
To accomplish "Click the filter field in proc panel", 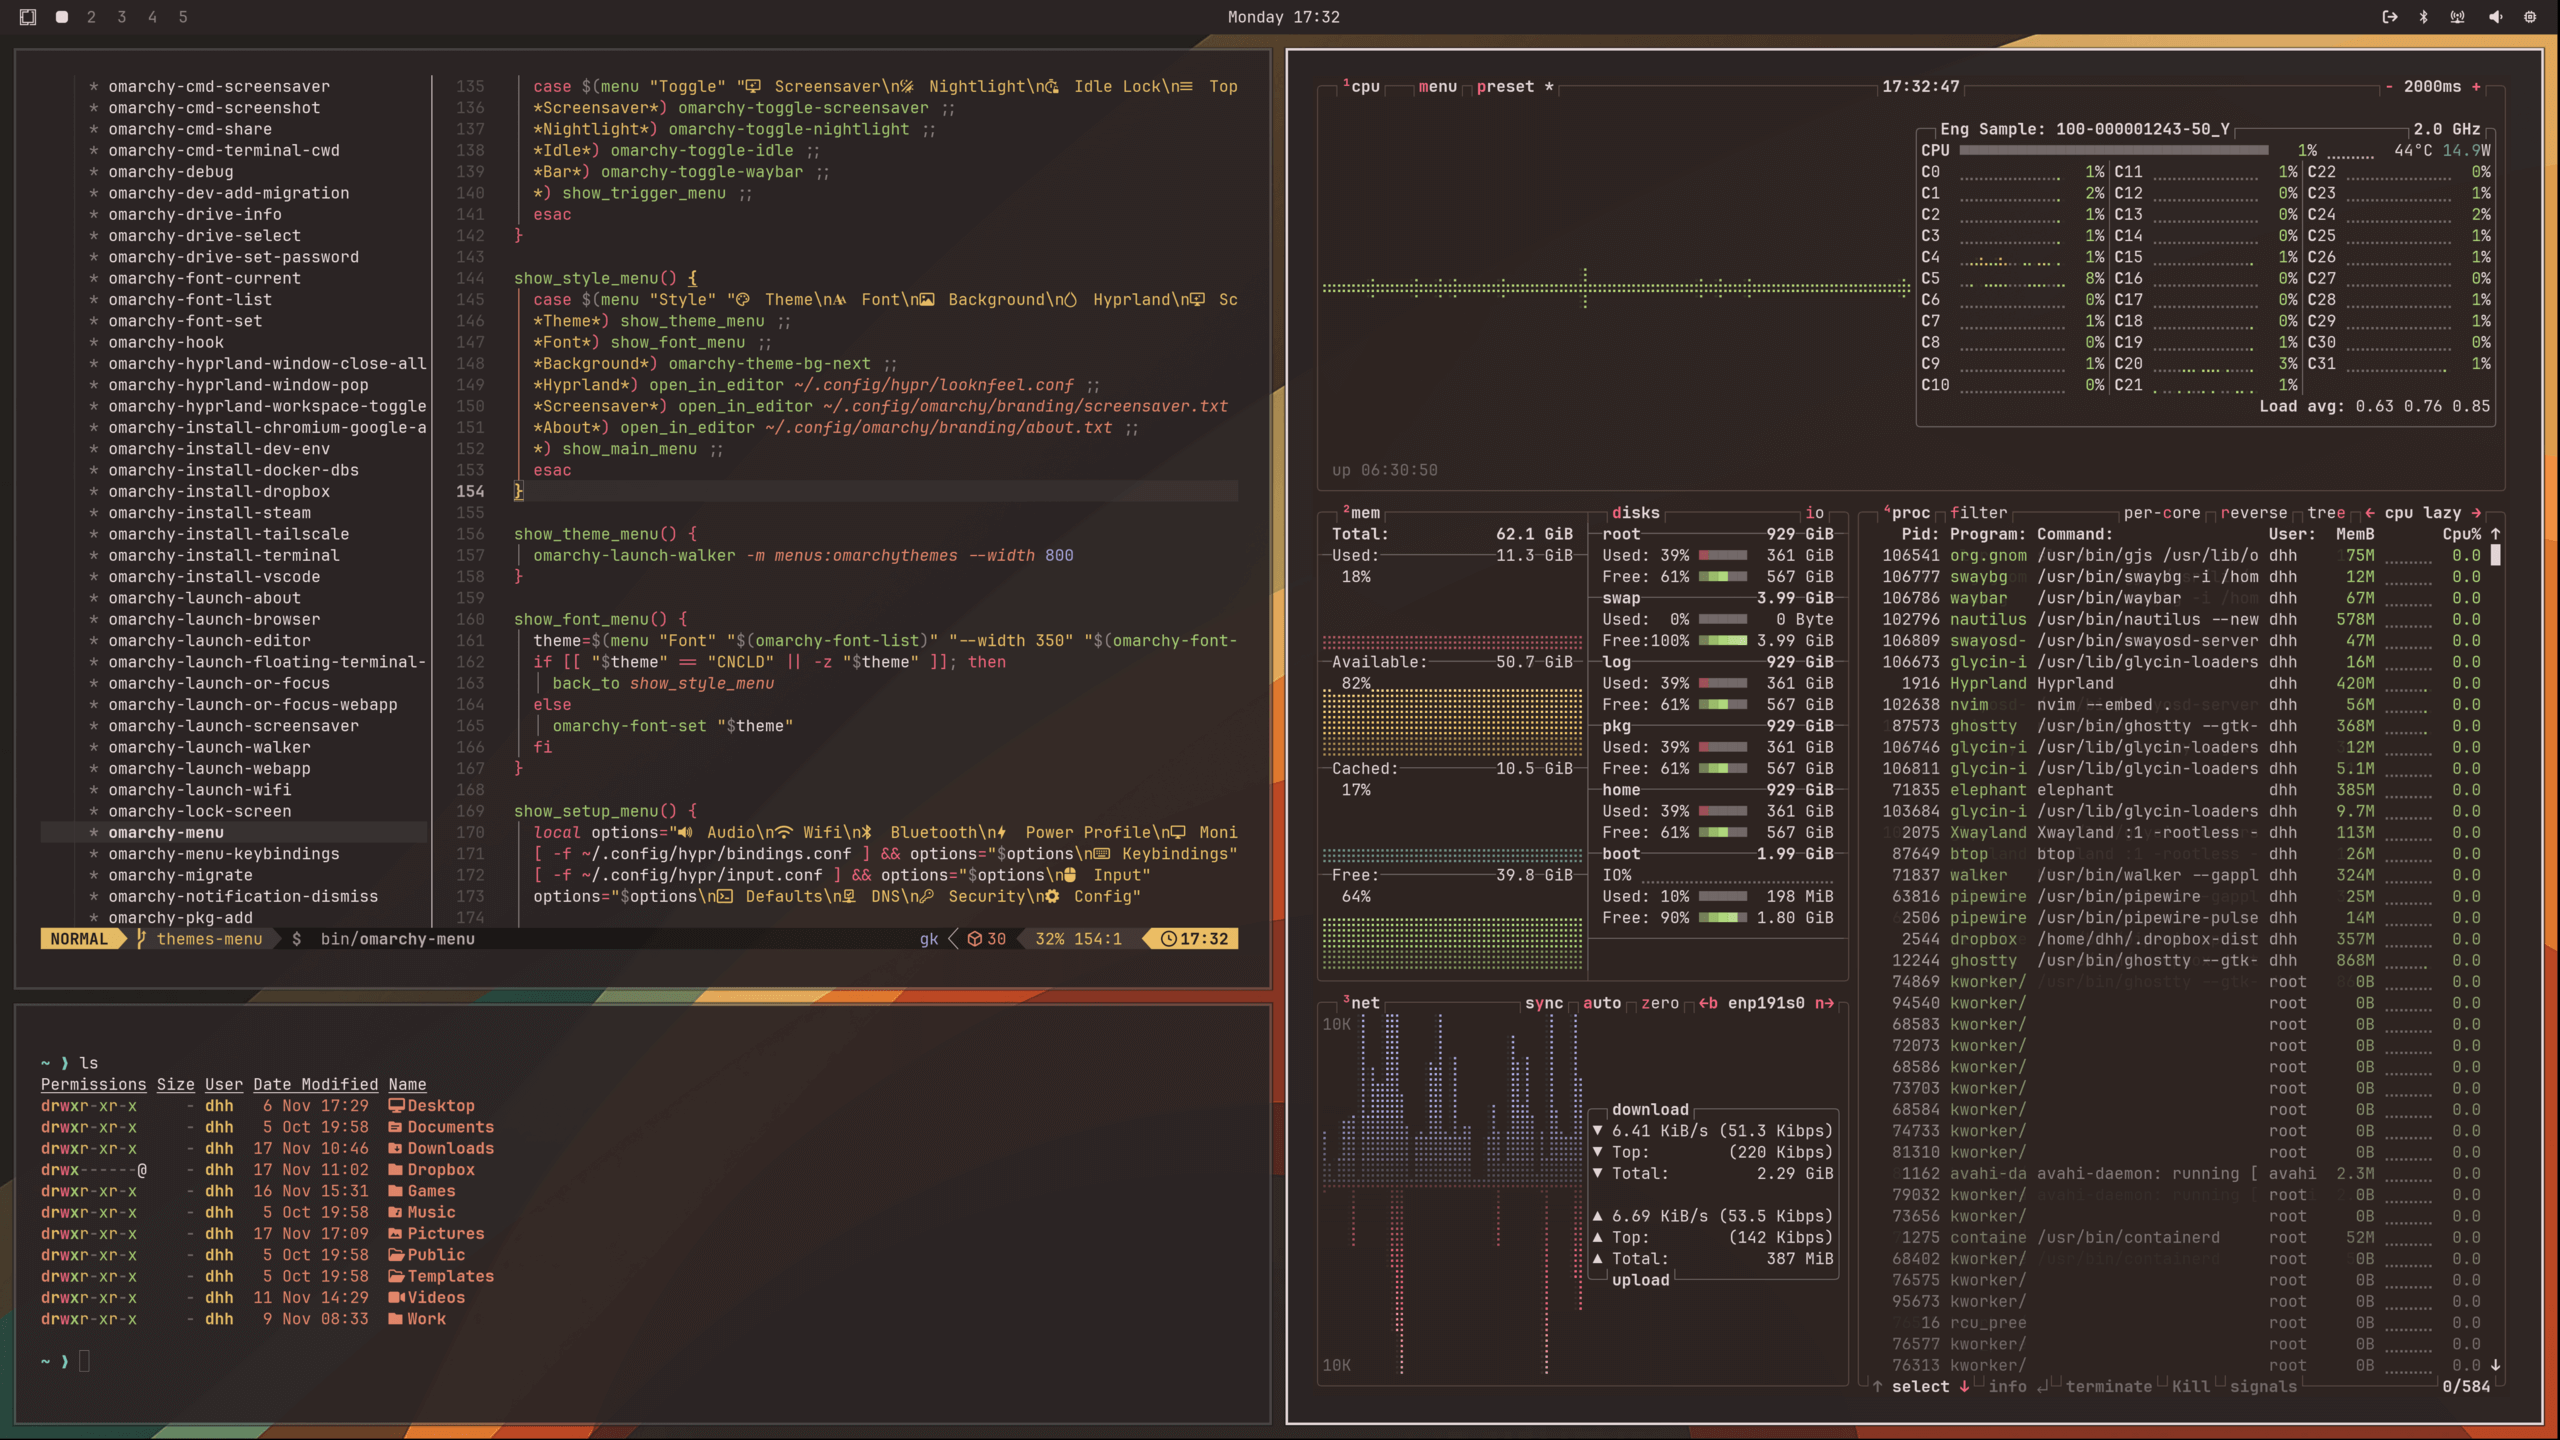I will pos(1978,513).
